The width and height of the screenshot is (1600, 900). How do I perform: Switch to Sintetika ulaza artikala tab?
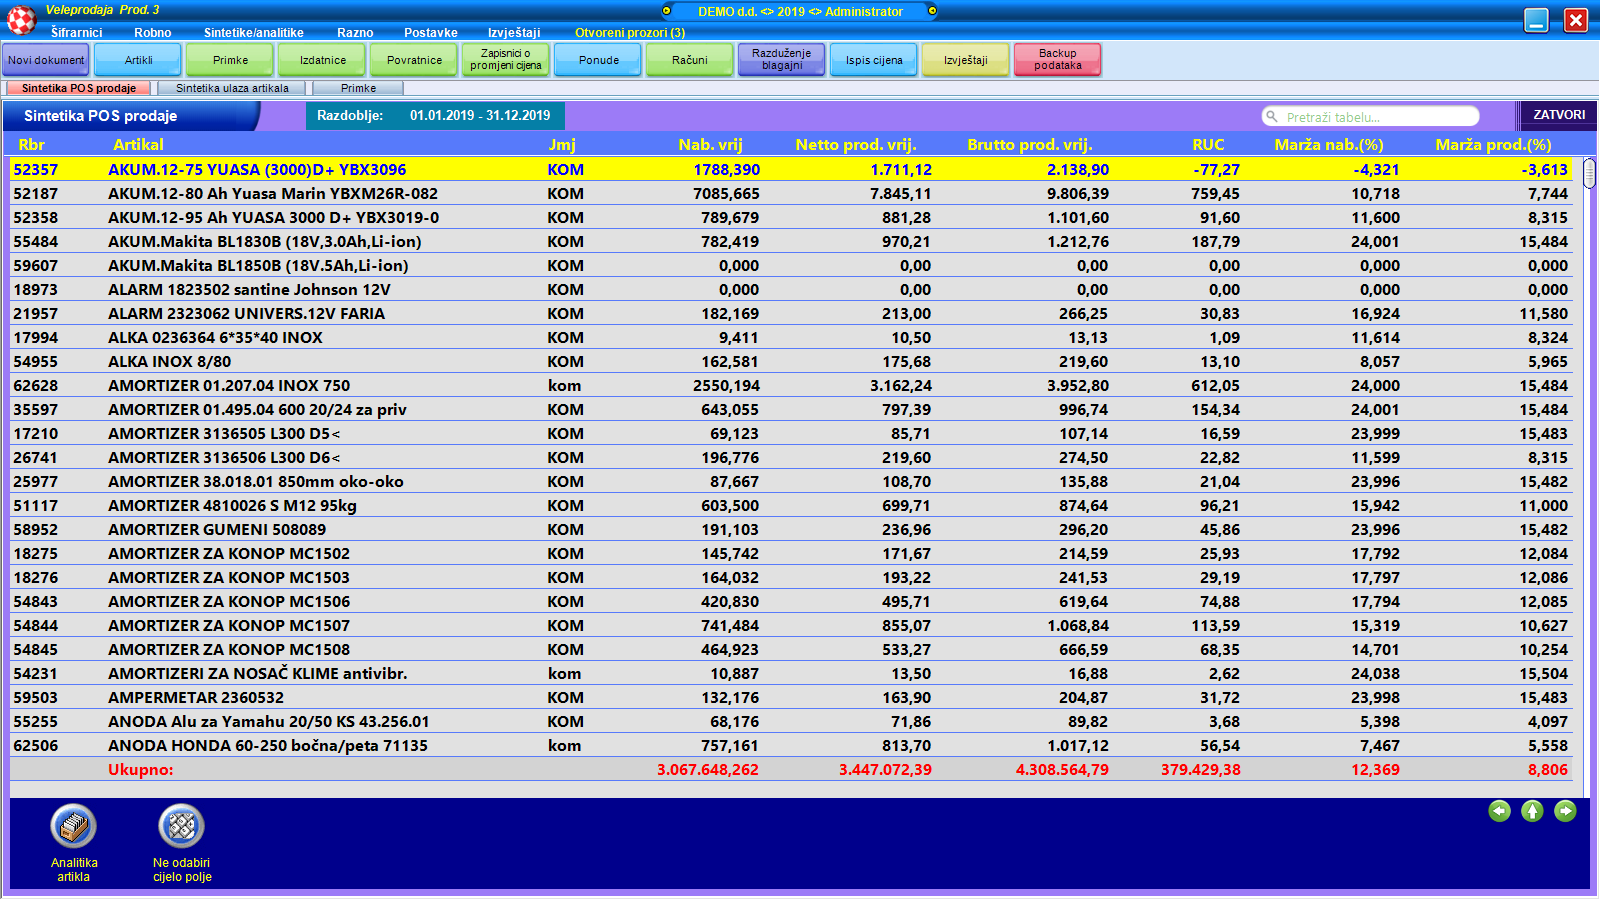click(x=232, y=88)
